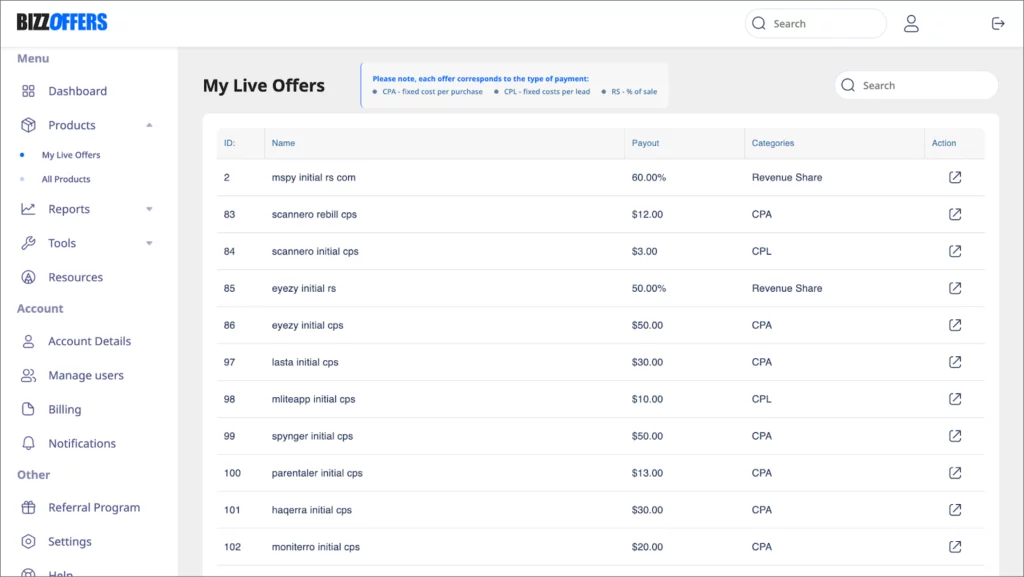The height and width of the screenshot is (577, 1024).
Task: Click Reports label in sidebar
Action: [x=69, y=209]
